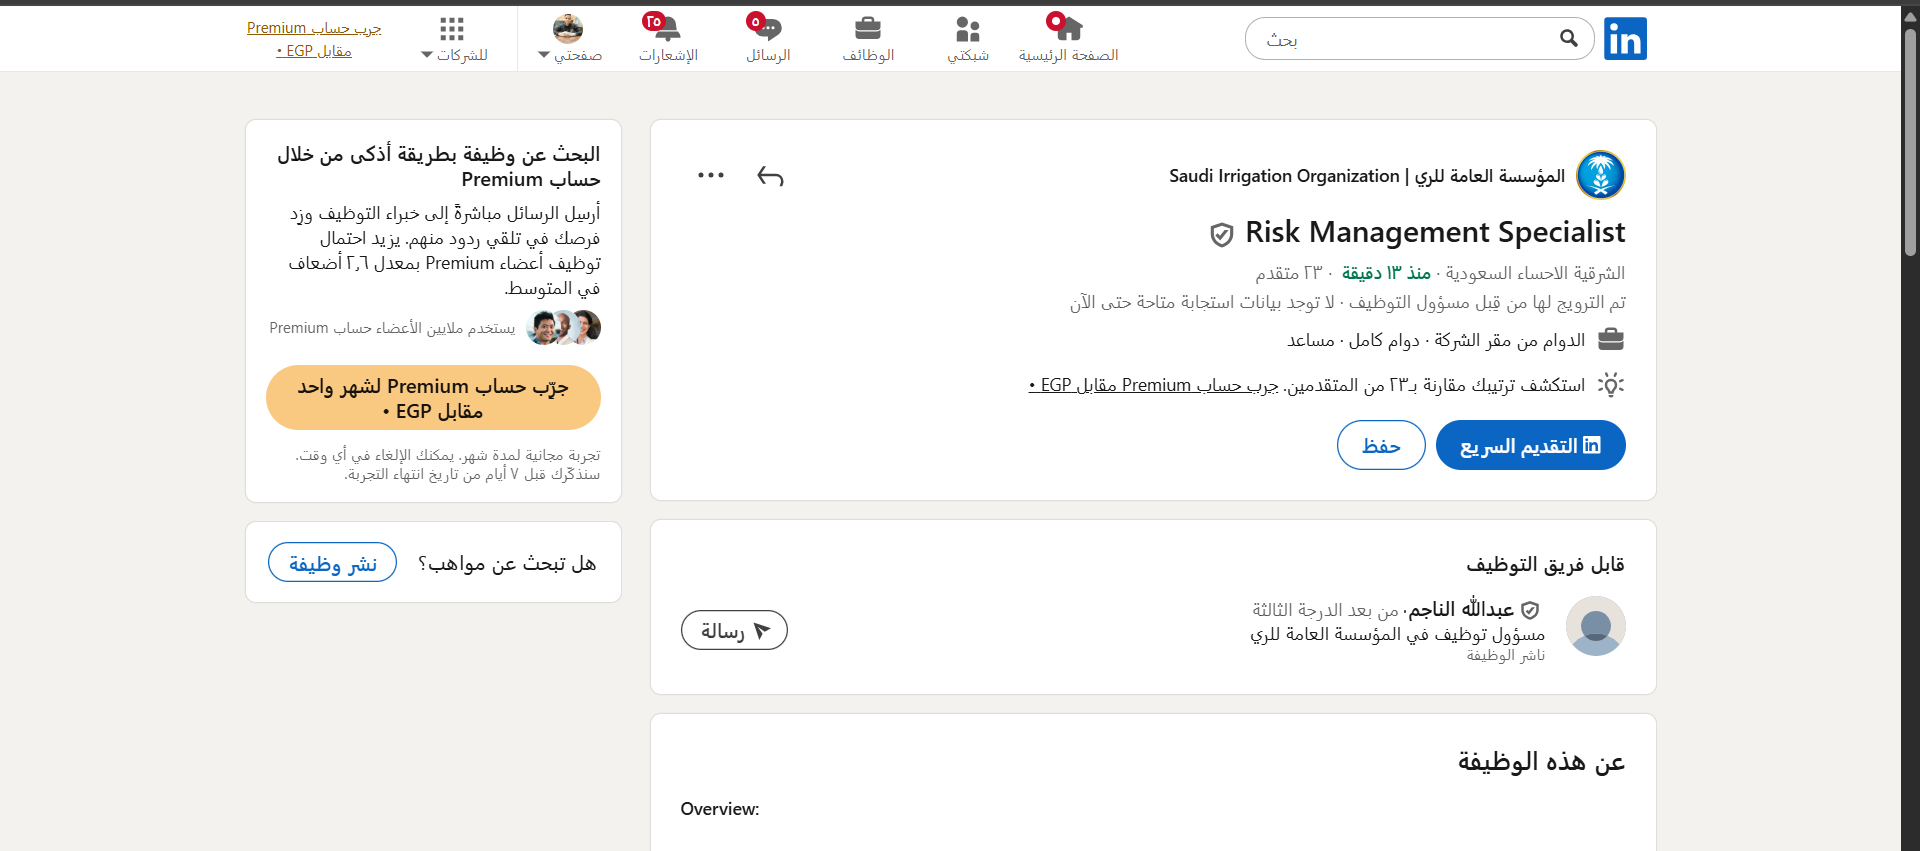Open عبدالله الناجم recruiter profile name
The image size is (1920, 851).
[1461, 609]
